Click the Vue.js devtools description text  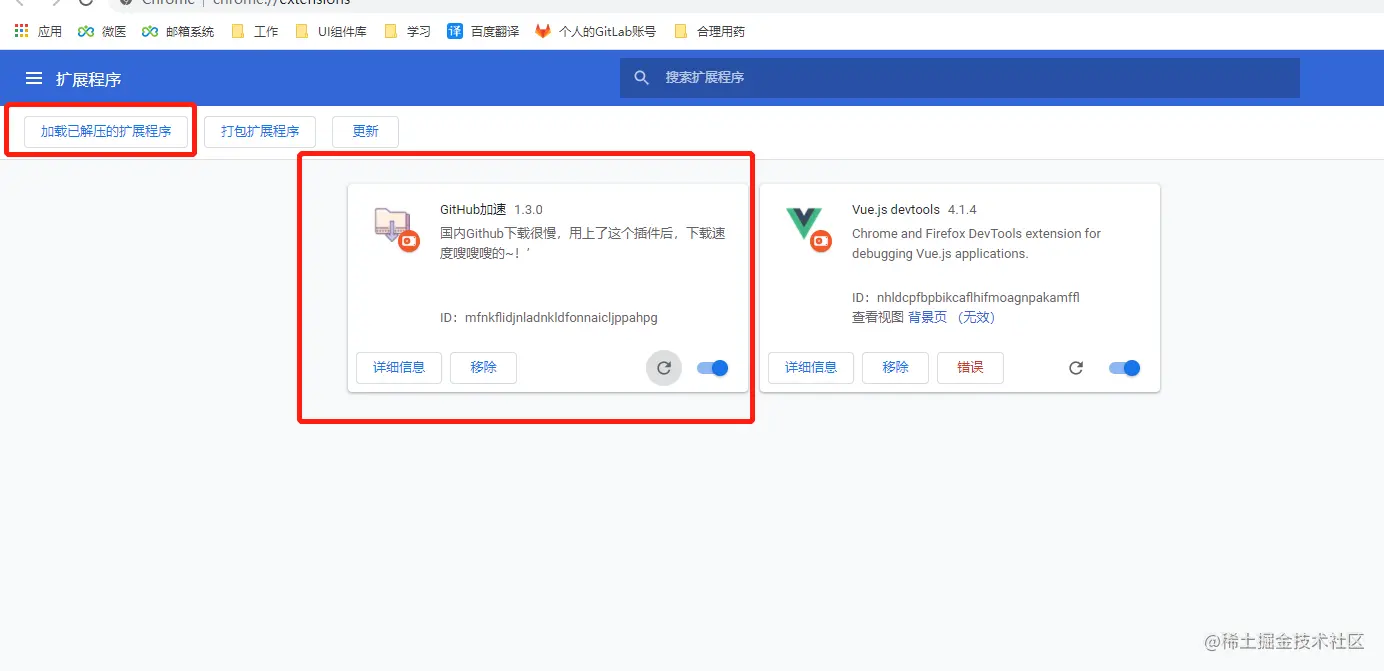976,243
